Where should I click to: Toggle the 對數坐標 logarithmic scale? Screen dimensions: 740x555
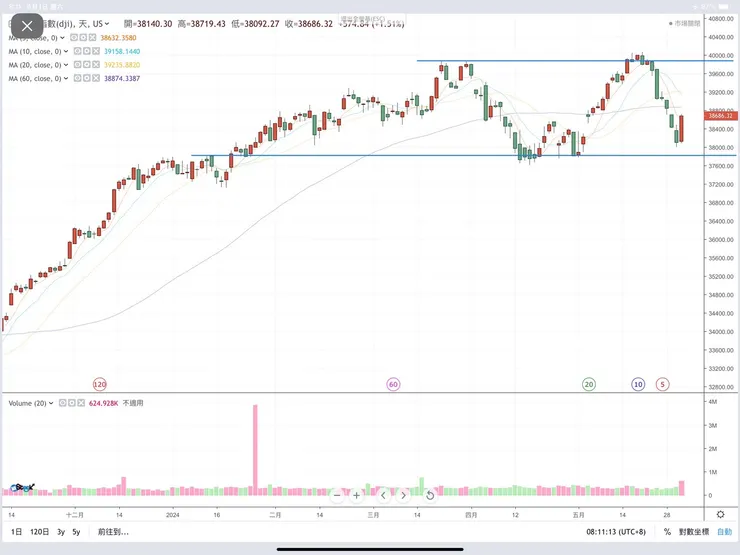(694, 532)
